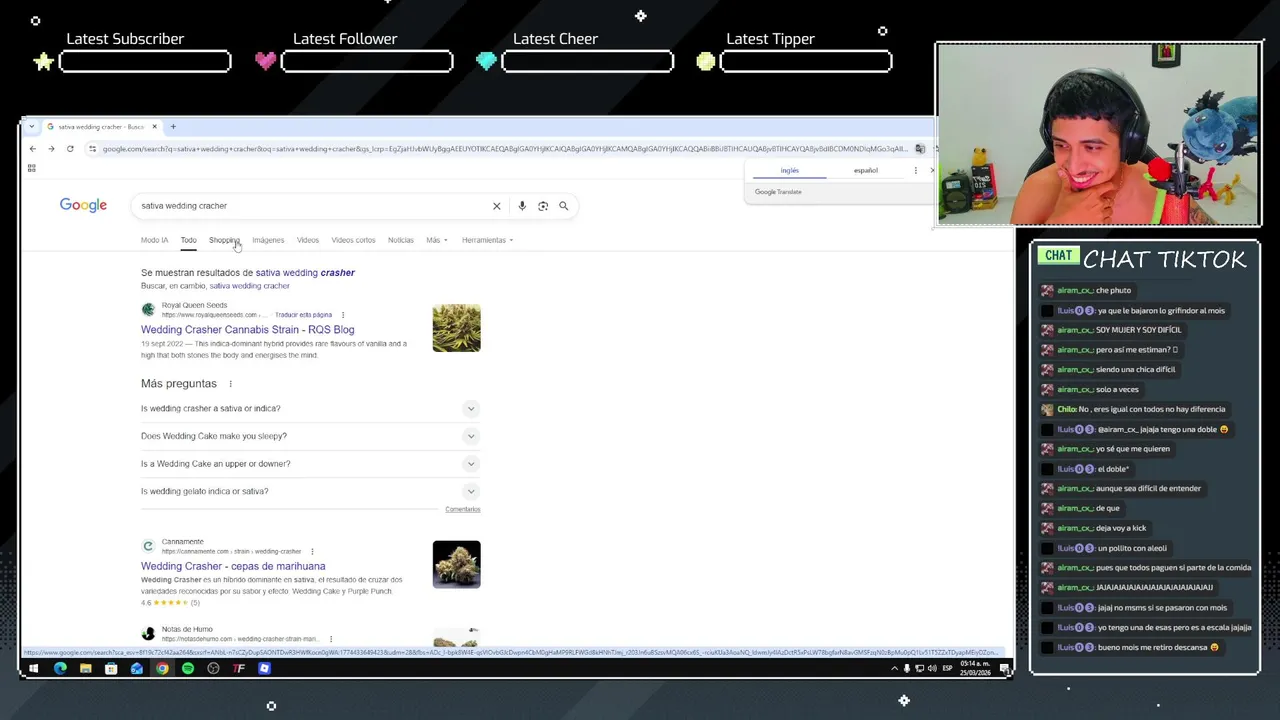1280x720 pixels.
Task: Reload the Google results page
Action: [x=70, y=149]
